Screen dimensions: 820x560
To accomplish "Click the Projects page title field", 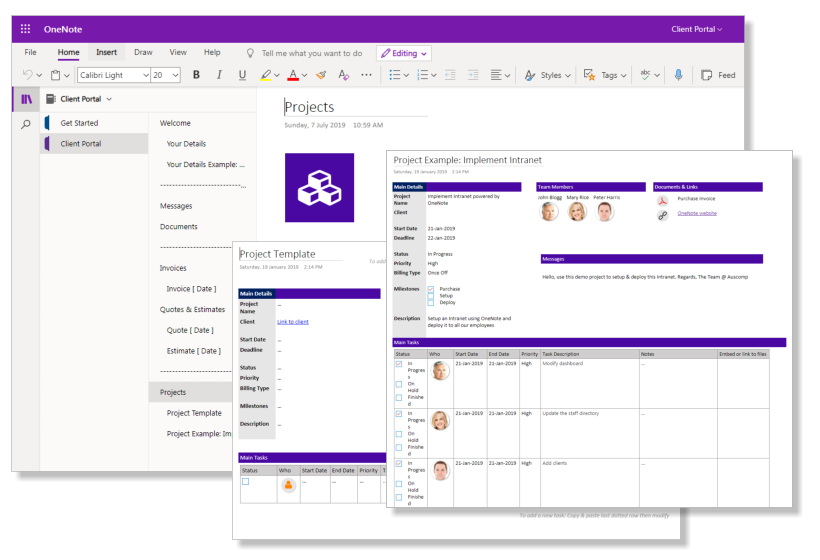I will tap(356, 107).
